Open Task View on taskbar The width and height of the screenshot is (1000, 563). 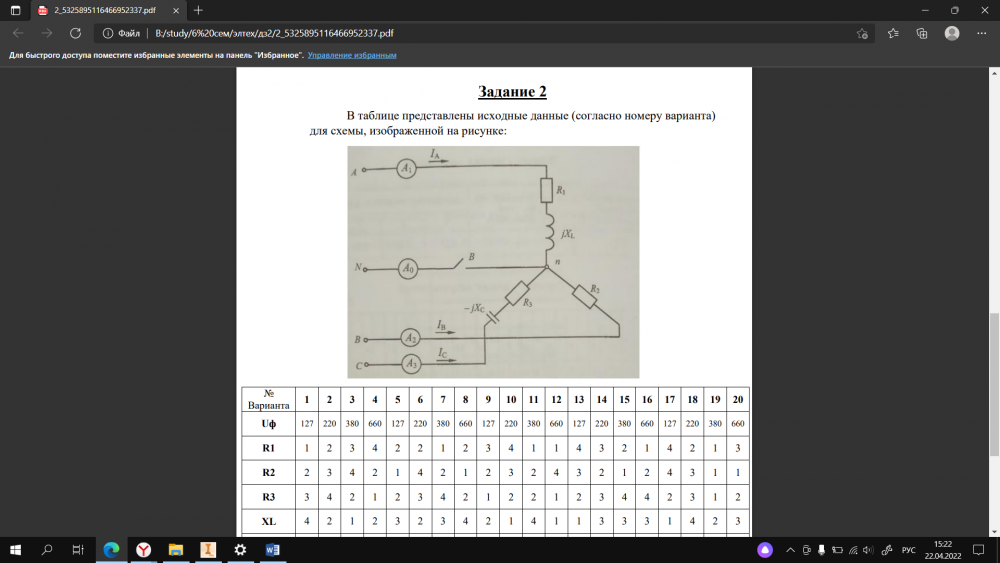coord(78,550)
